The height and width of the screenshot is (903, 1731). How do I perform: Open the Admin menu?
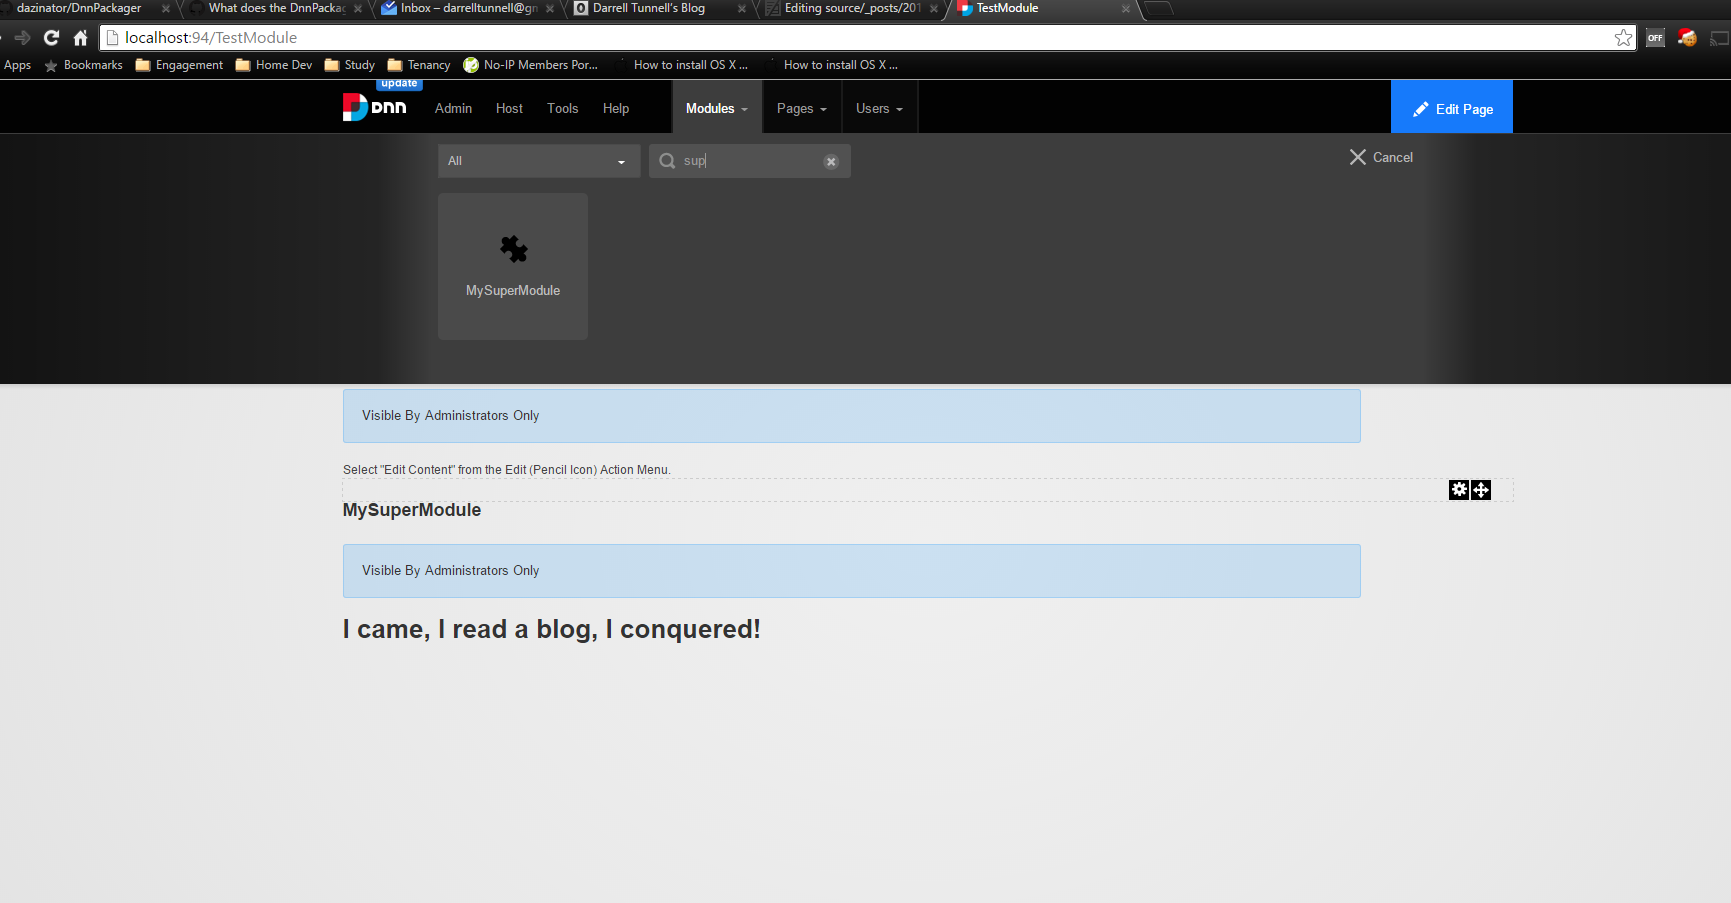[x=453, y=108]
